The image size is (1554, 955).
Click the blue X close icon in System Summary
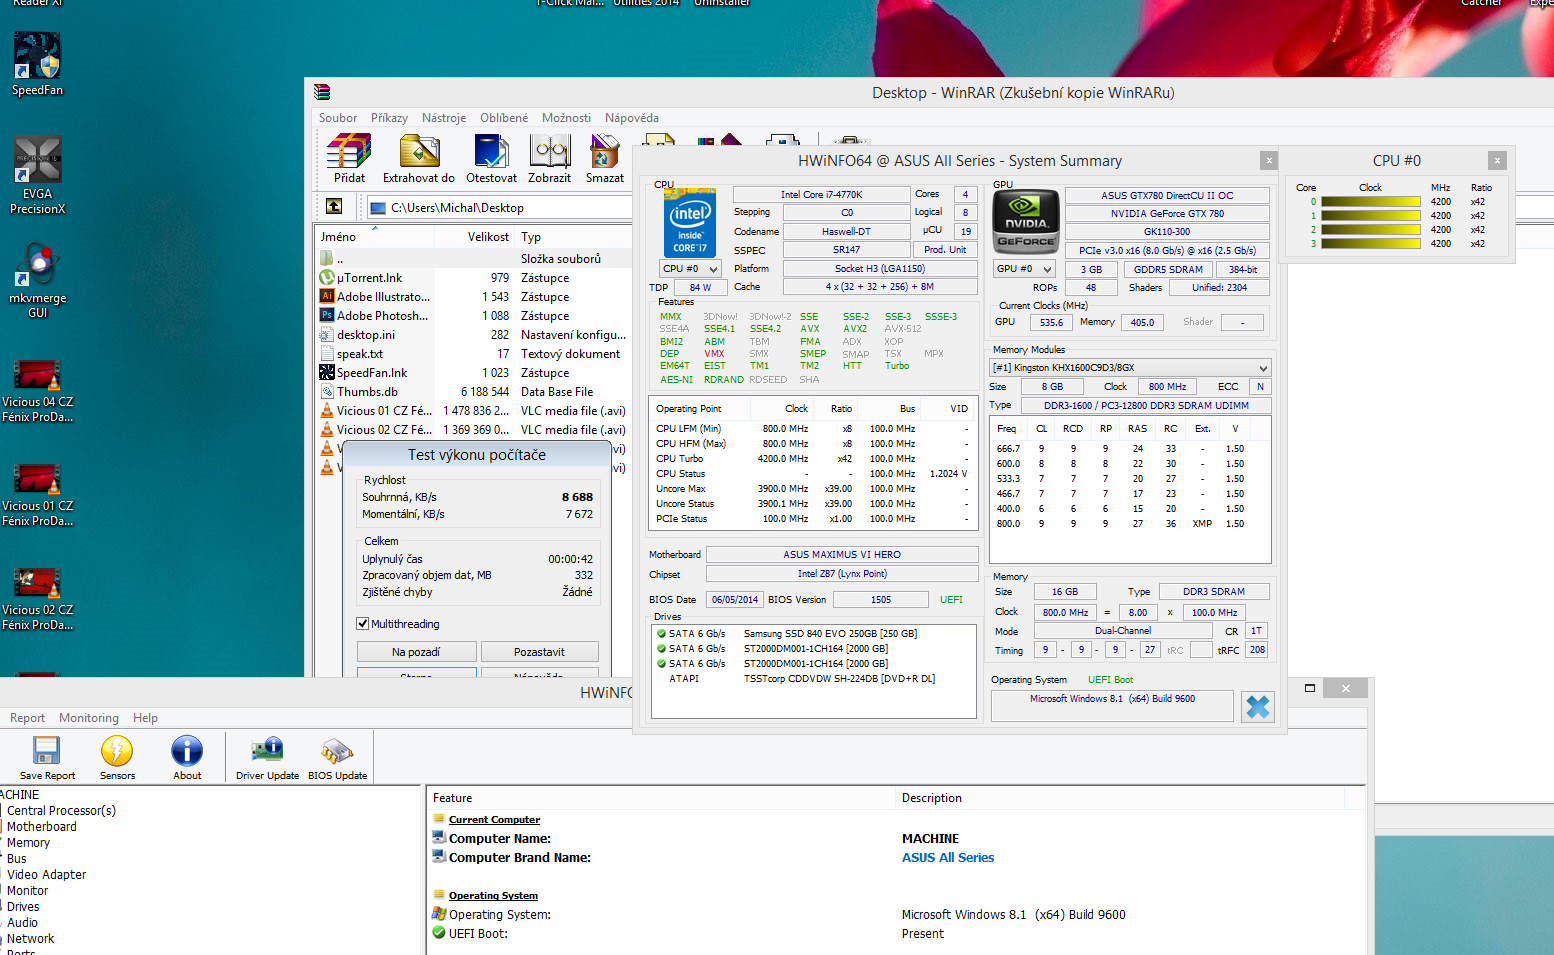point(1257,707)
